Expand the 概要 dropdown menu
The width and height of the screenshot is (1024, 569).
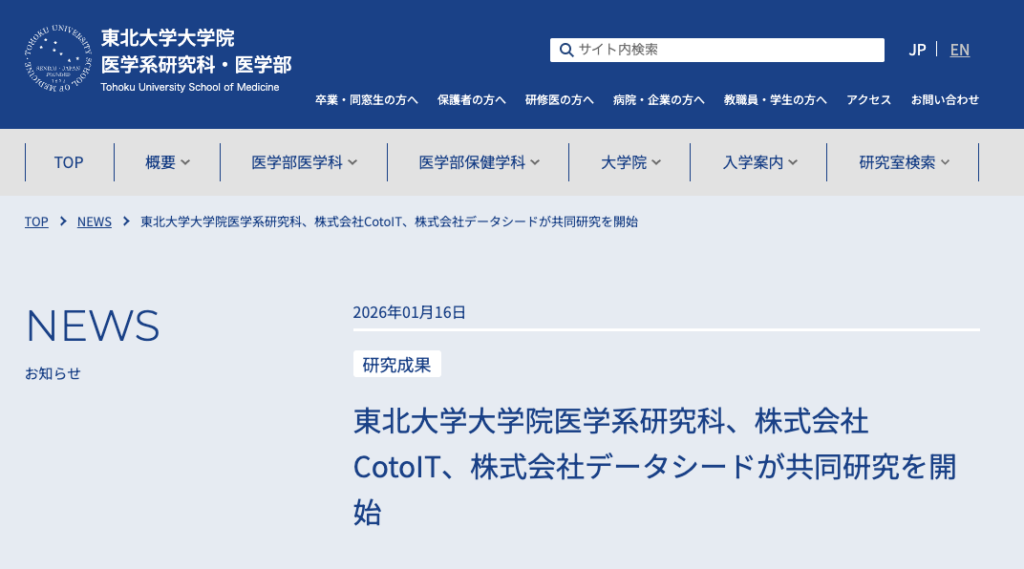[167, 162]
